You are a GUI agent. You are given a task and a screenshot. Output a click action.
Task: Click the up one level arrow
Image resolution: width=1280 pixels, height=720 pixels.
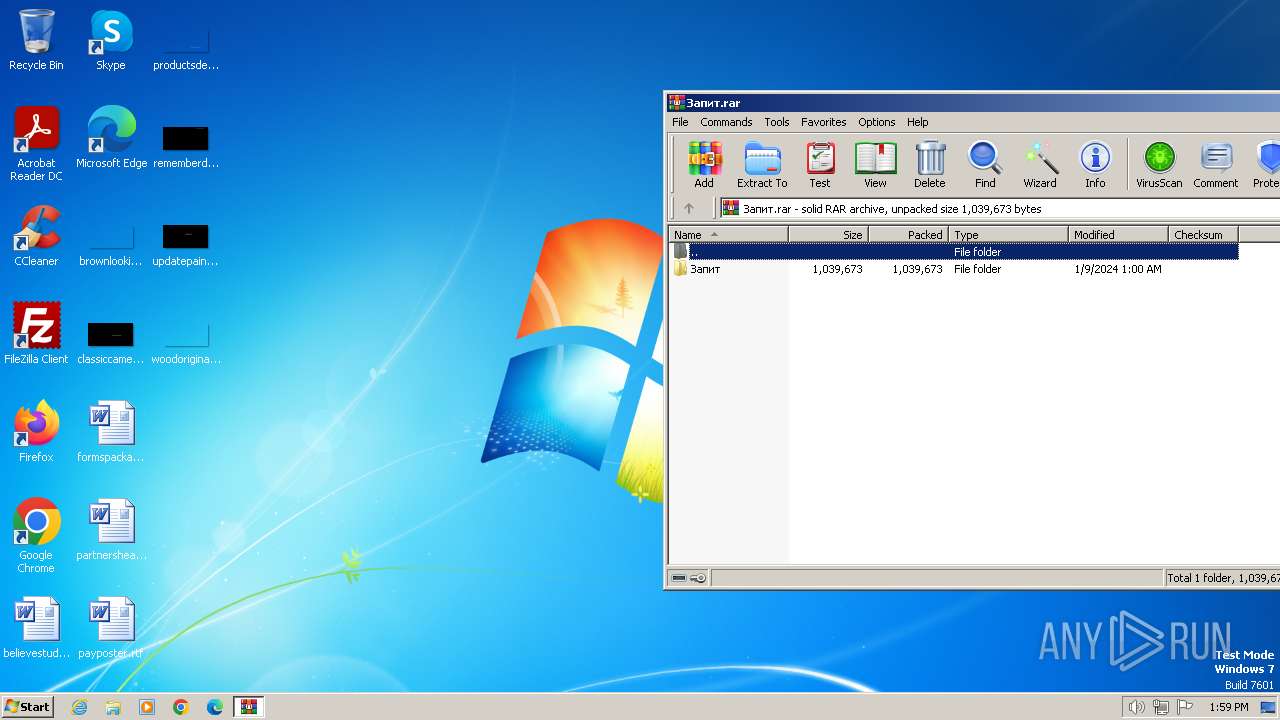click(688, 209)
